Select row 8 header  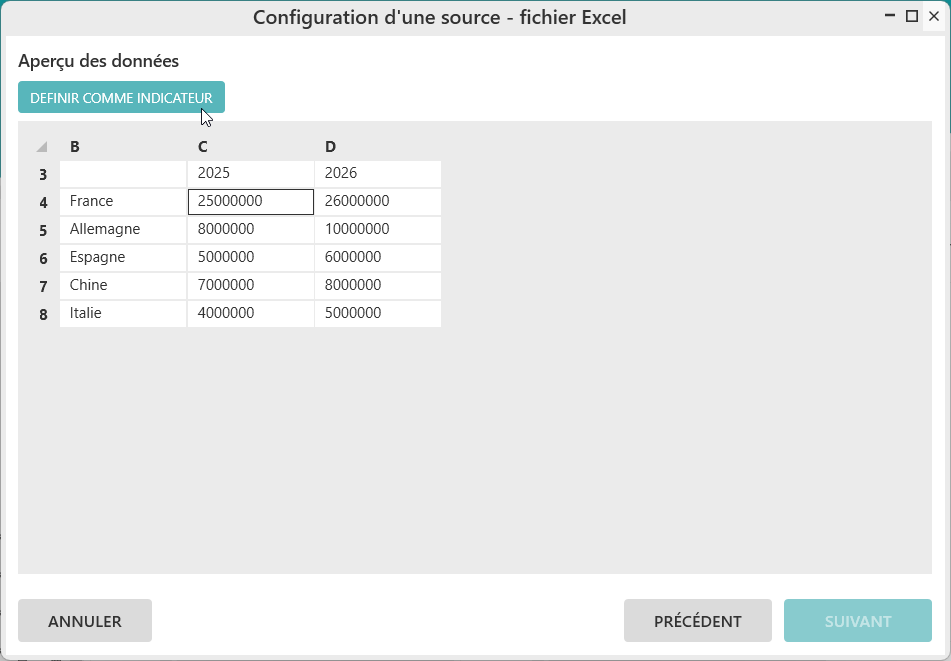click(x=43, y=314)
